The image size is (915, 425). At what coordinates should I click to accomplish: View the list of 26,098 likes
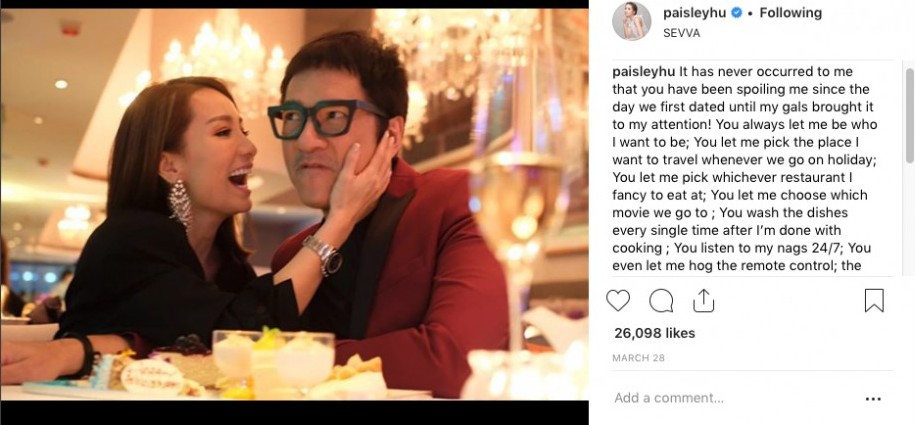654,333
